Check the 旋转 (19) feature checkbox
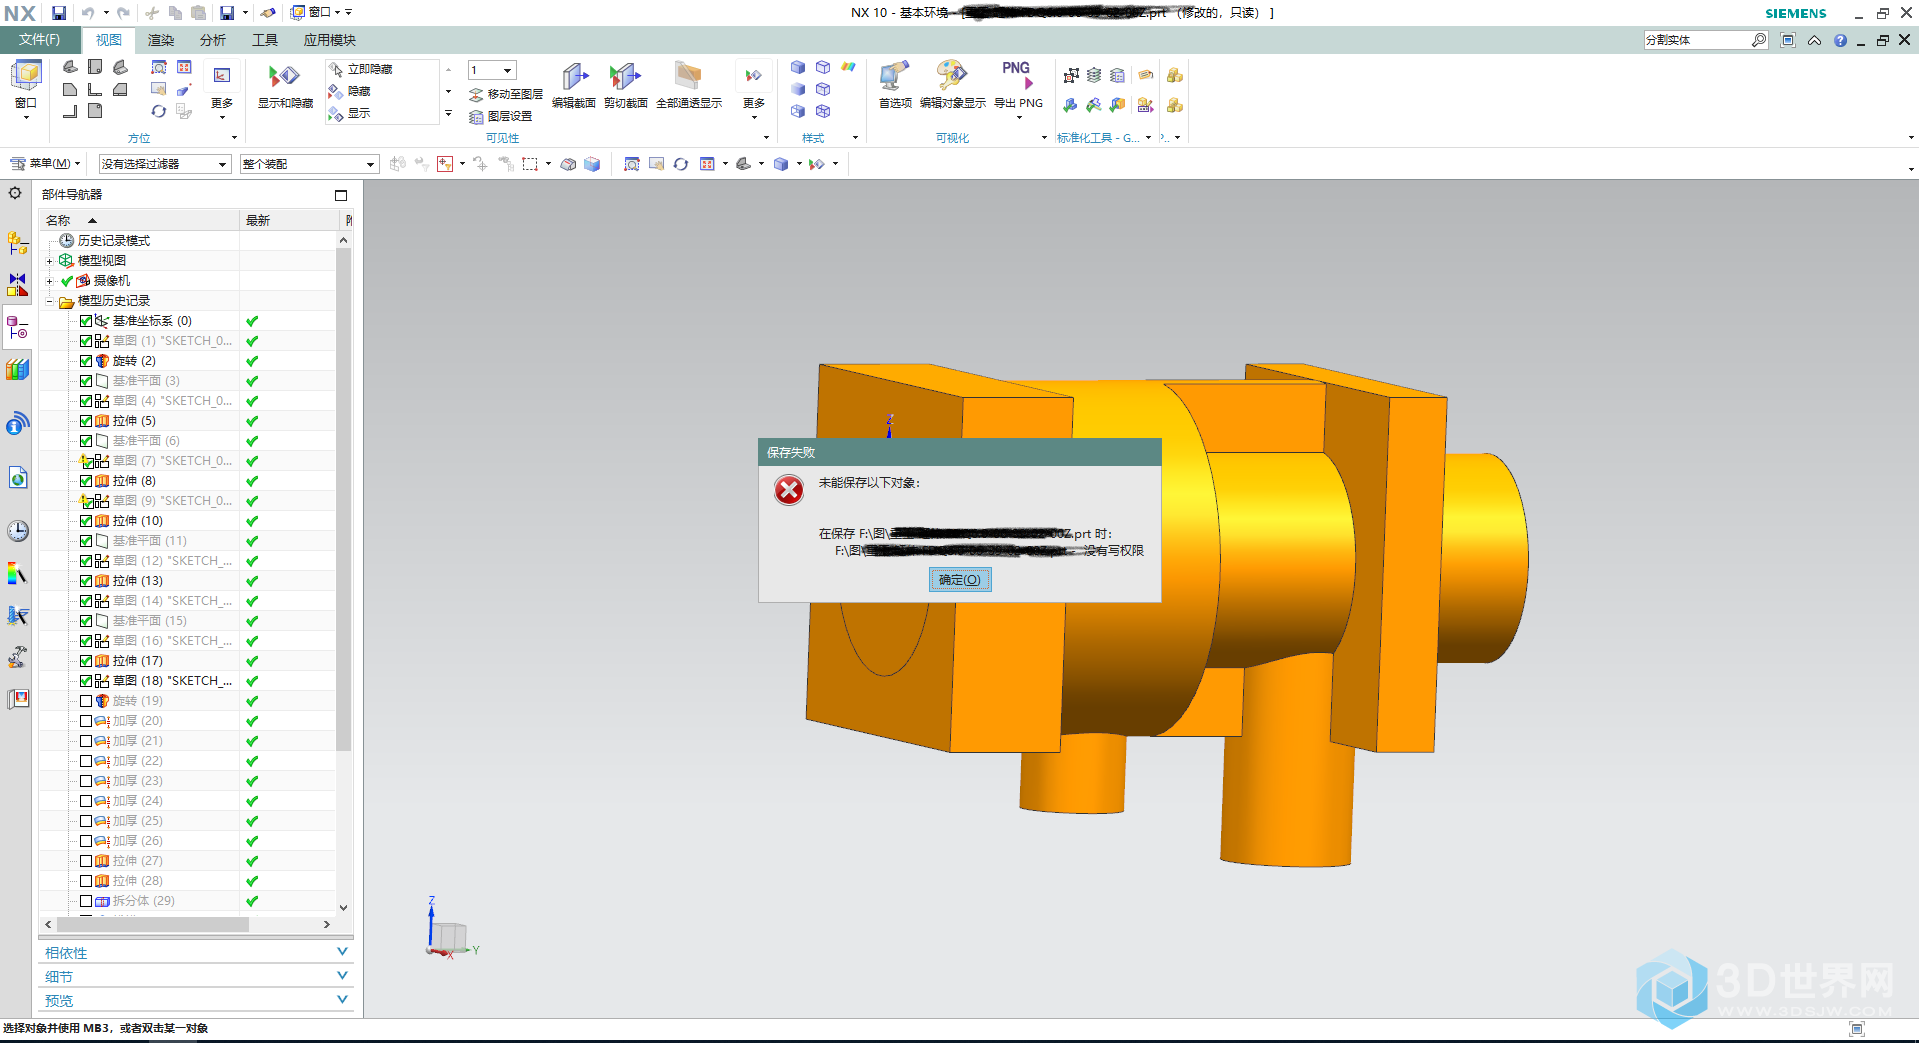1919x1043 pixels. point(86,701)
